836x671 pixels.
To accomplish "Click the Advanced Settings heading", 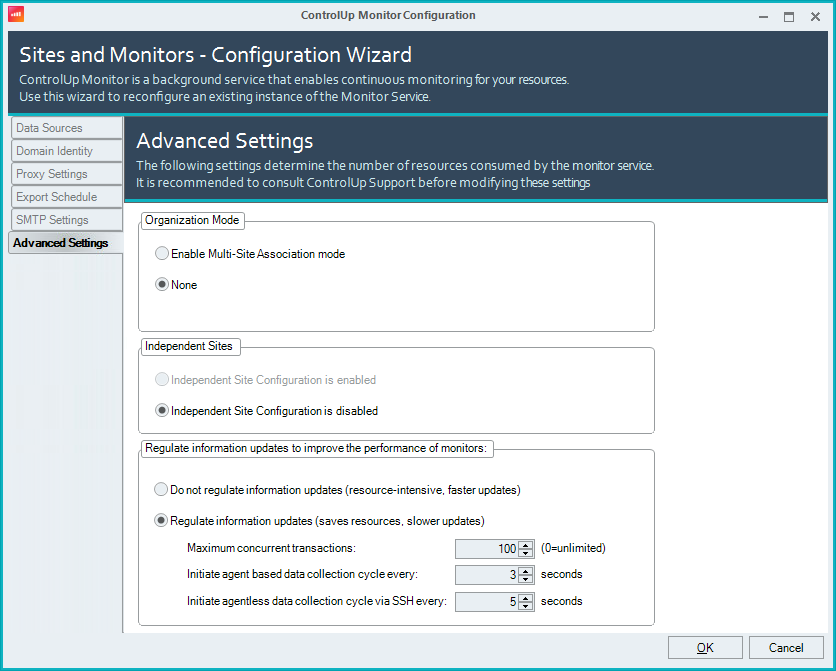I will click(x=224, y=141).
